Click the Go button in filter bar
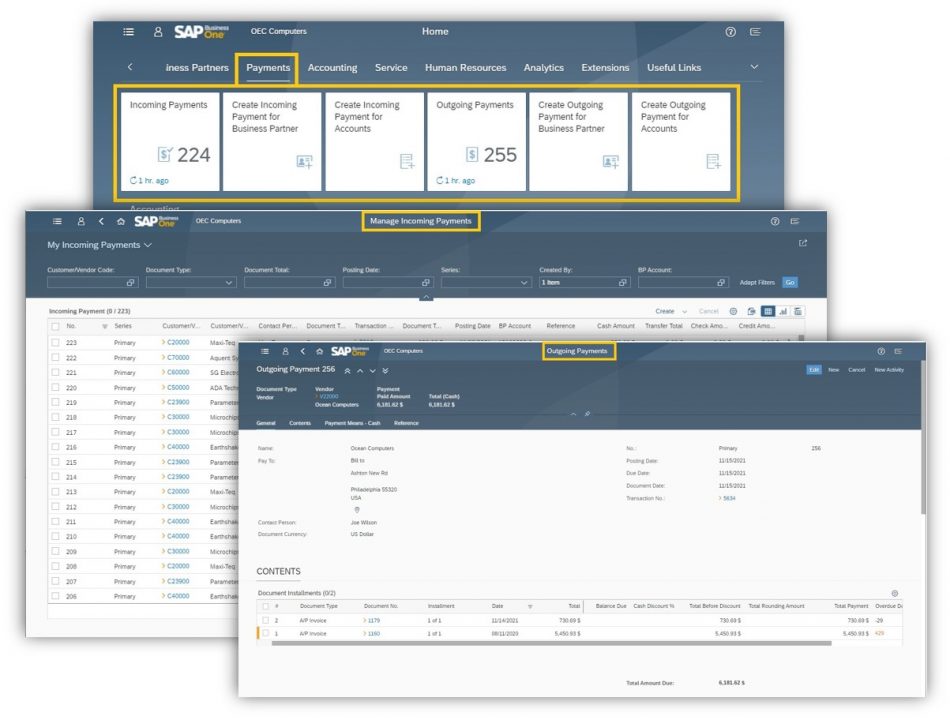The image size is (950, 720). coord(789,282)
